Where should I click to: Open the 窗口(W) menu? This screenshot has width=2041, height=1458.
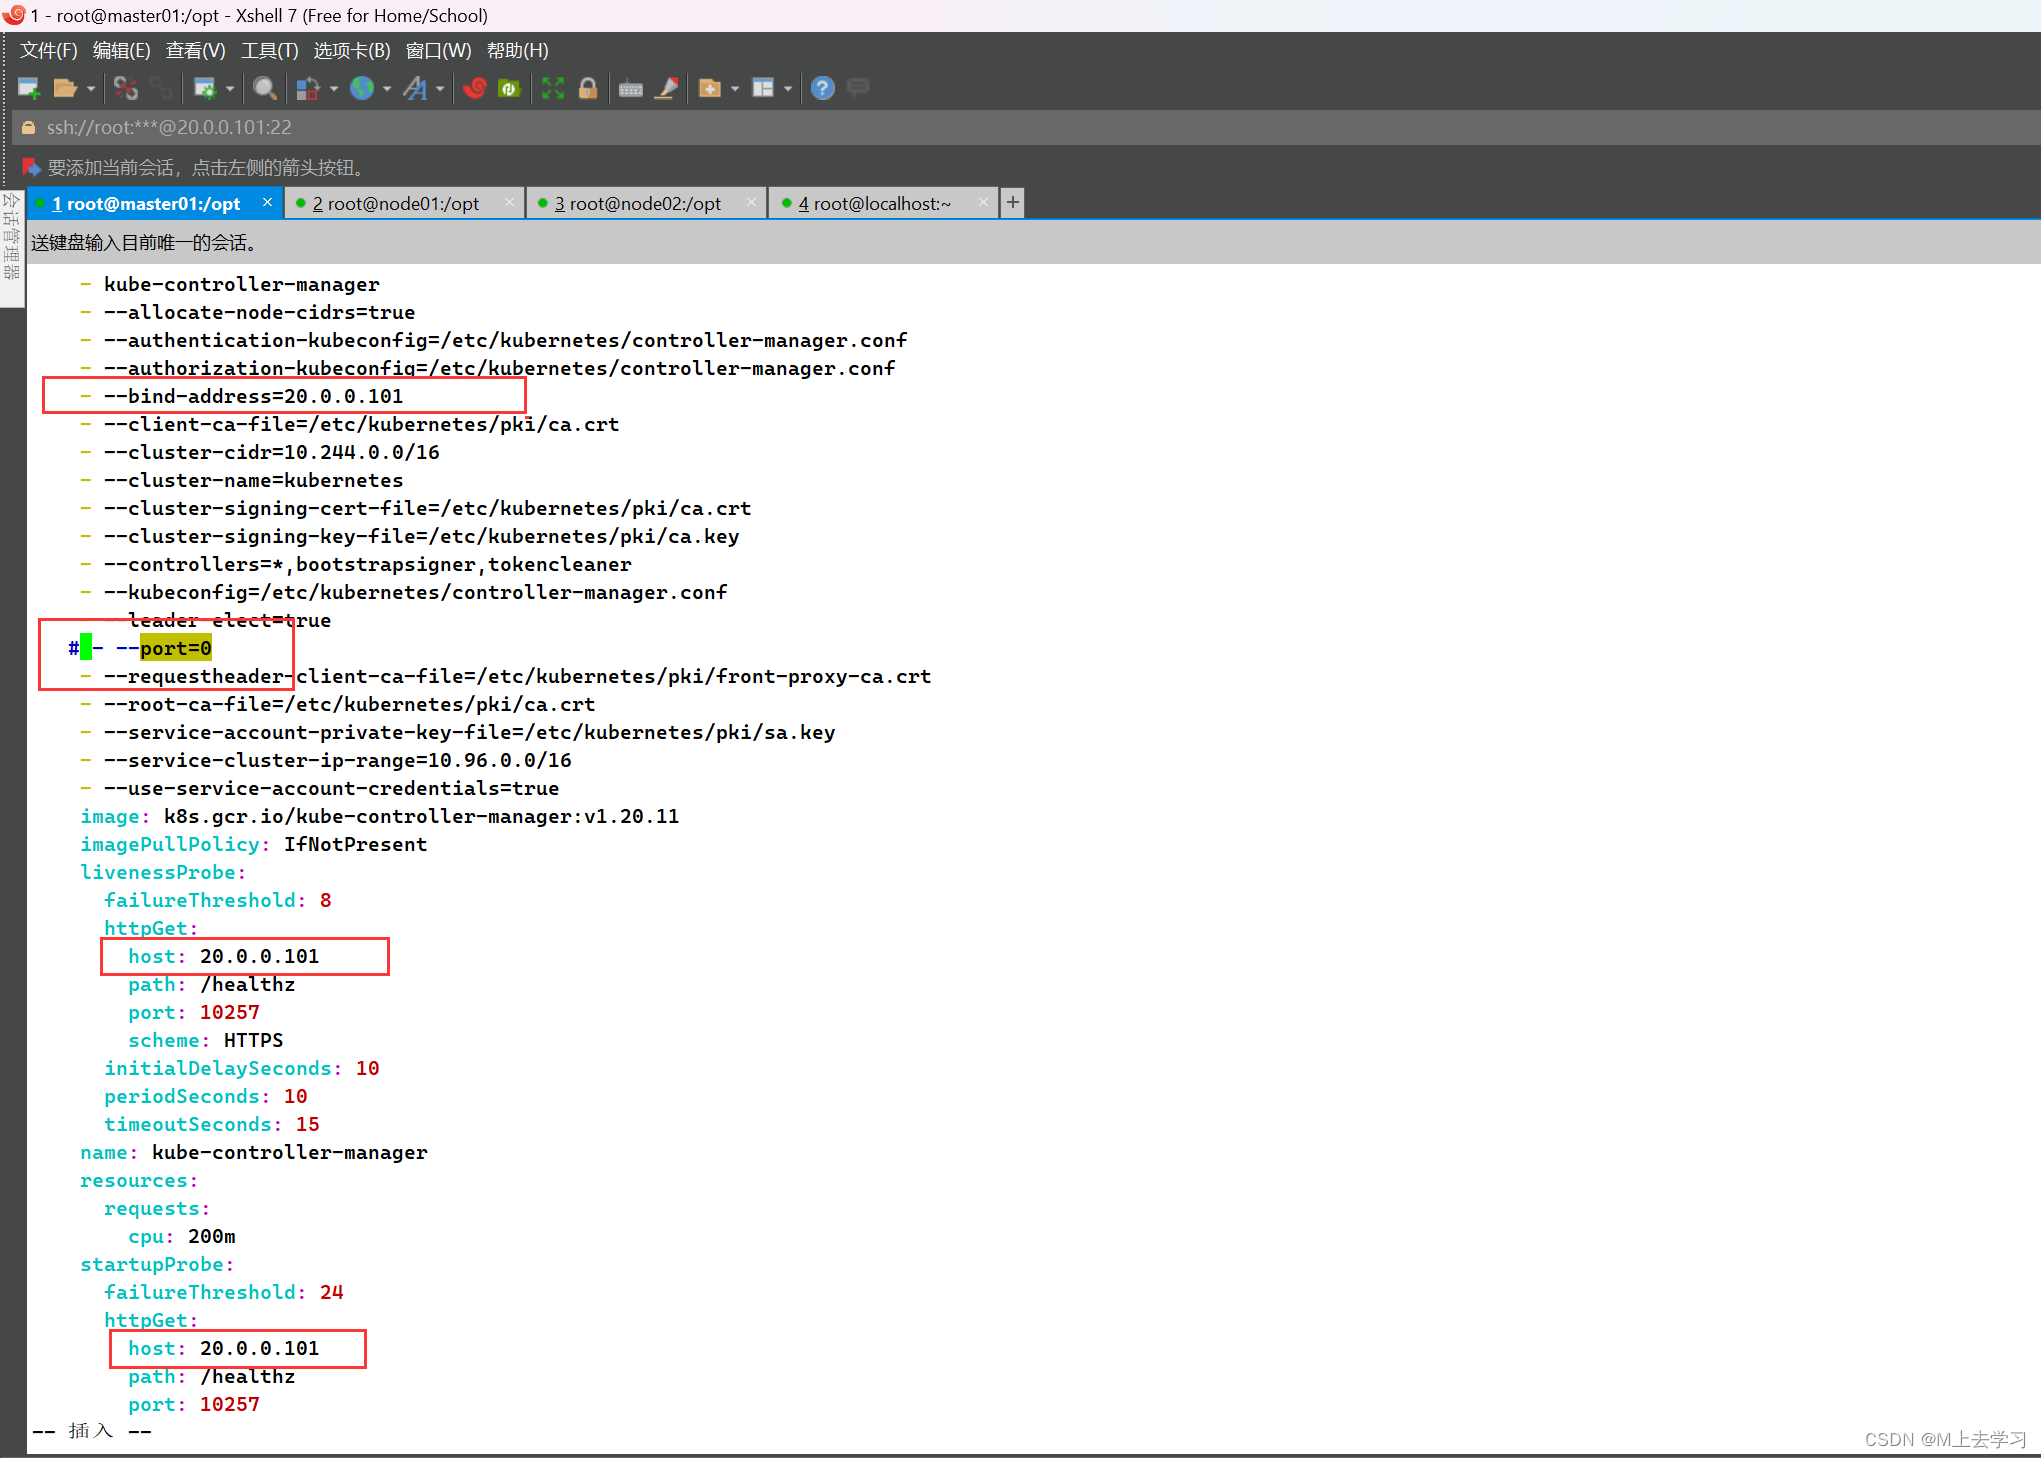coord(439,50)
